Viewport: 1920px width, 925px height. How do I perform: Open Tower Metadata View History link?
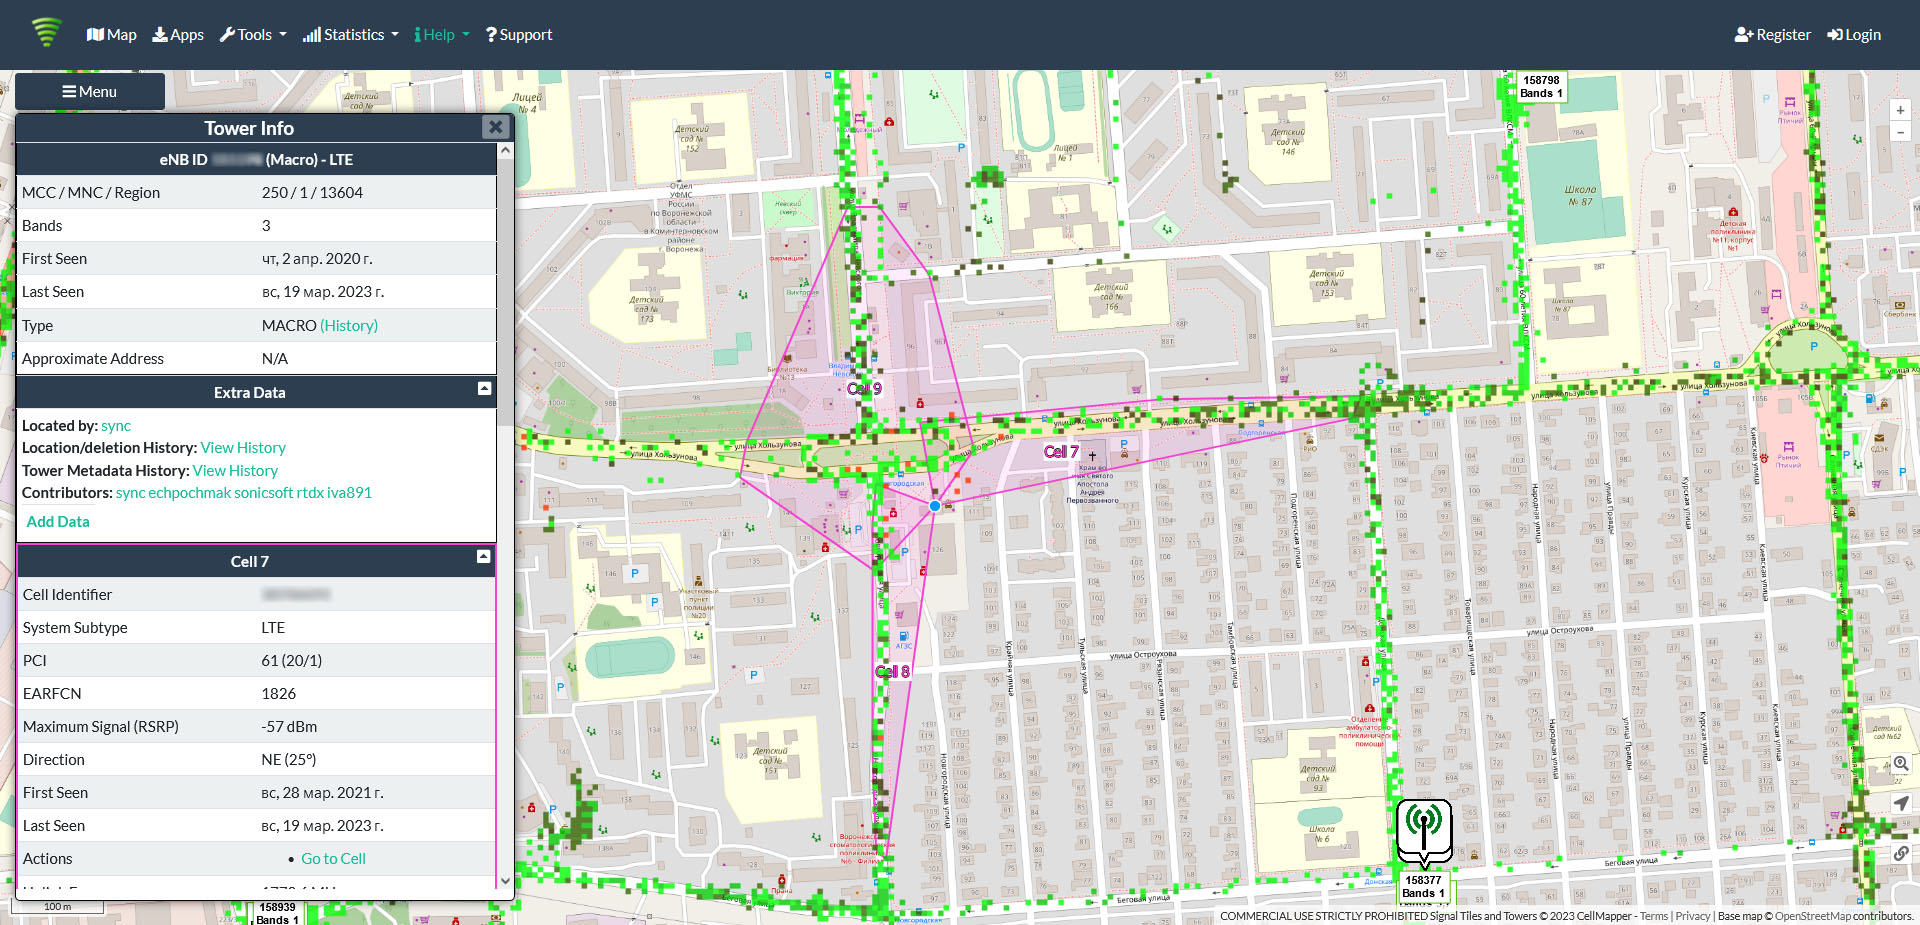pos(235,470)
